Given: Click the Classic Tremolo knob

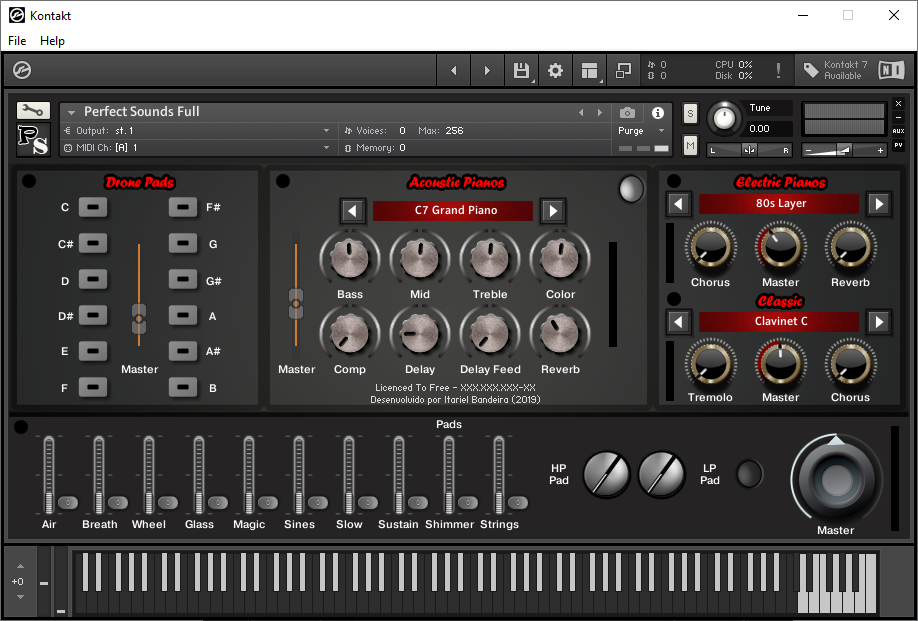Looking at the screenshot, I should click(710, 364).
